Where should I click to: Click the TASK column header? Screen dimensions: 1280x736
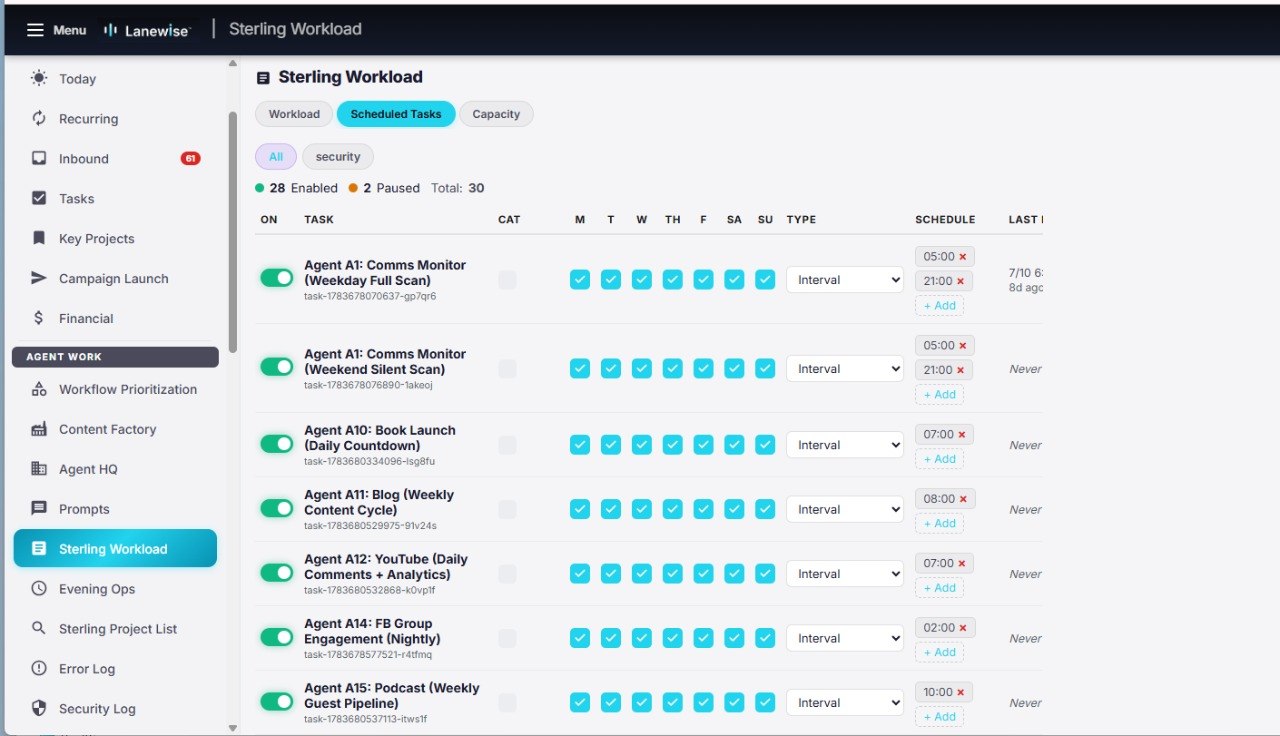(319, 220)
